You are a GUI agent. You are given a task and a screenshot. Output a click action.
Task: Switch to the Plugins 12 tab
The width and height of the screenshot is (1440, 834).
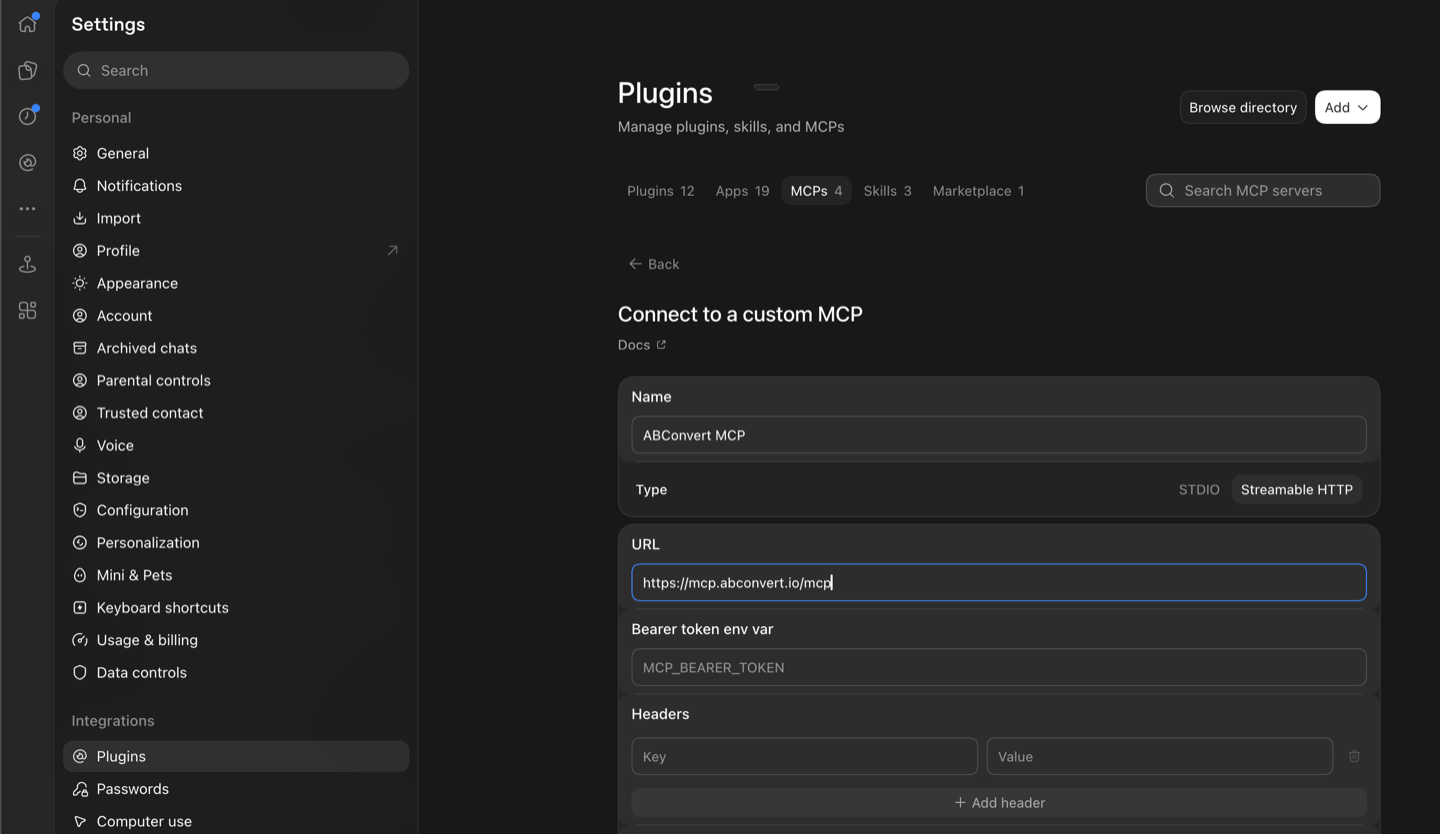[660, 190]
